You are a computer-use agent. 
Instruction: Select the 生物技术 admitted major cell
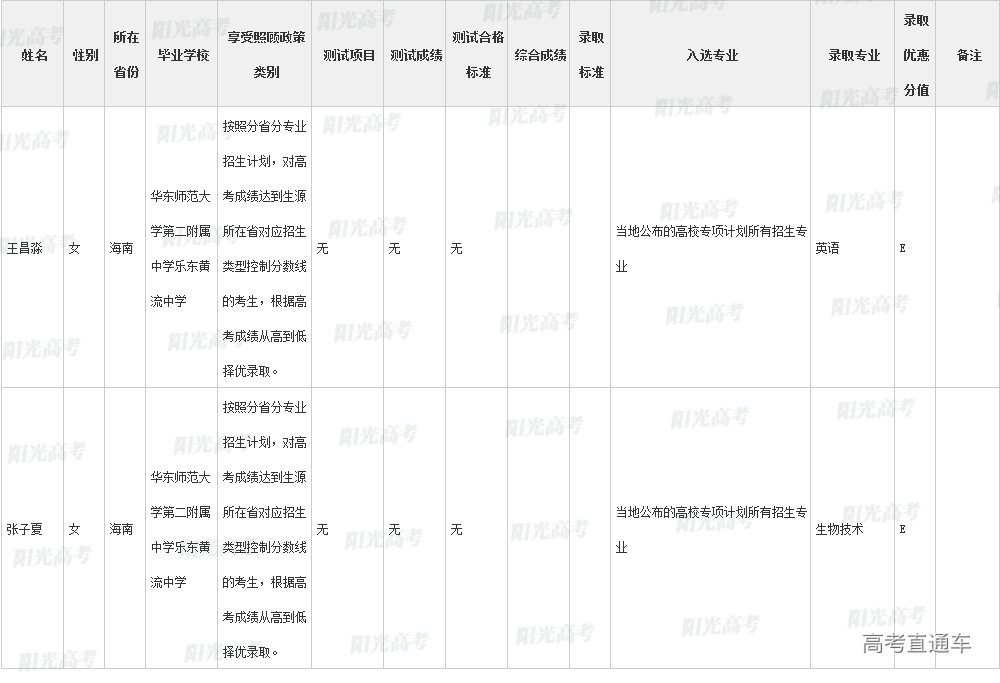tap(839, 529)
